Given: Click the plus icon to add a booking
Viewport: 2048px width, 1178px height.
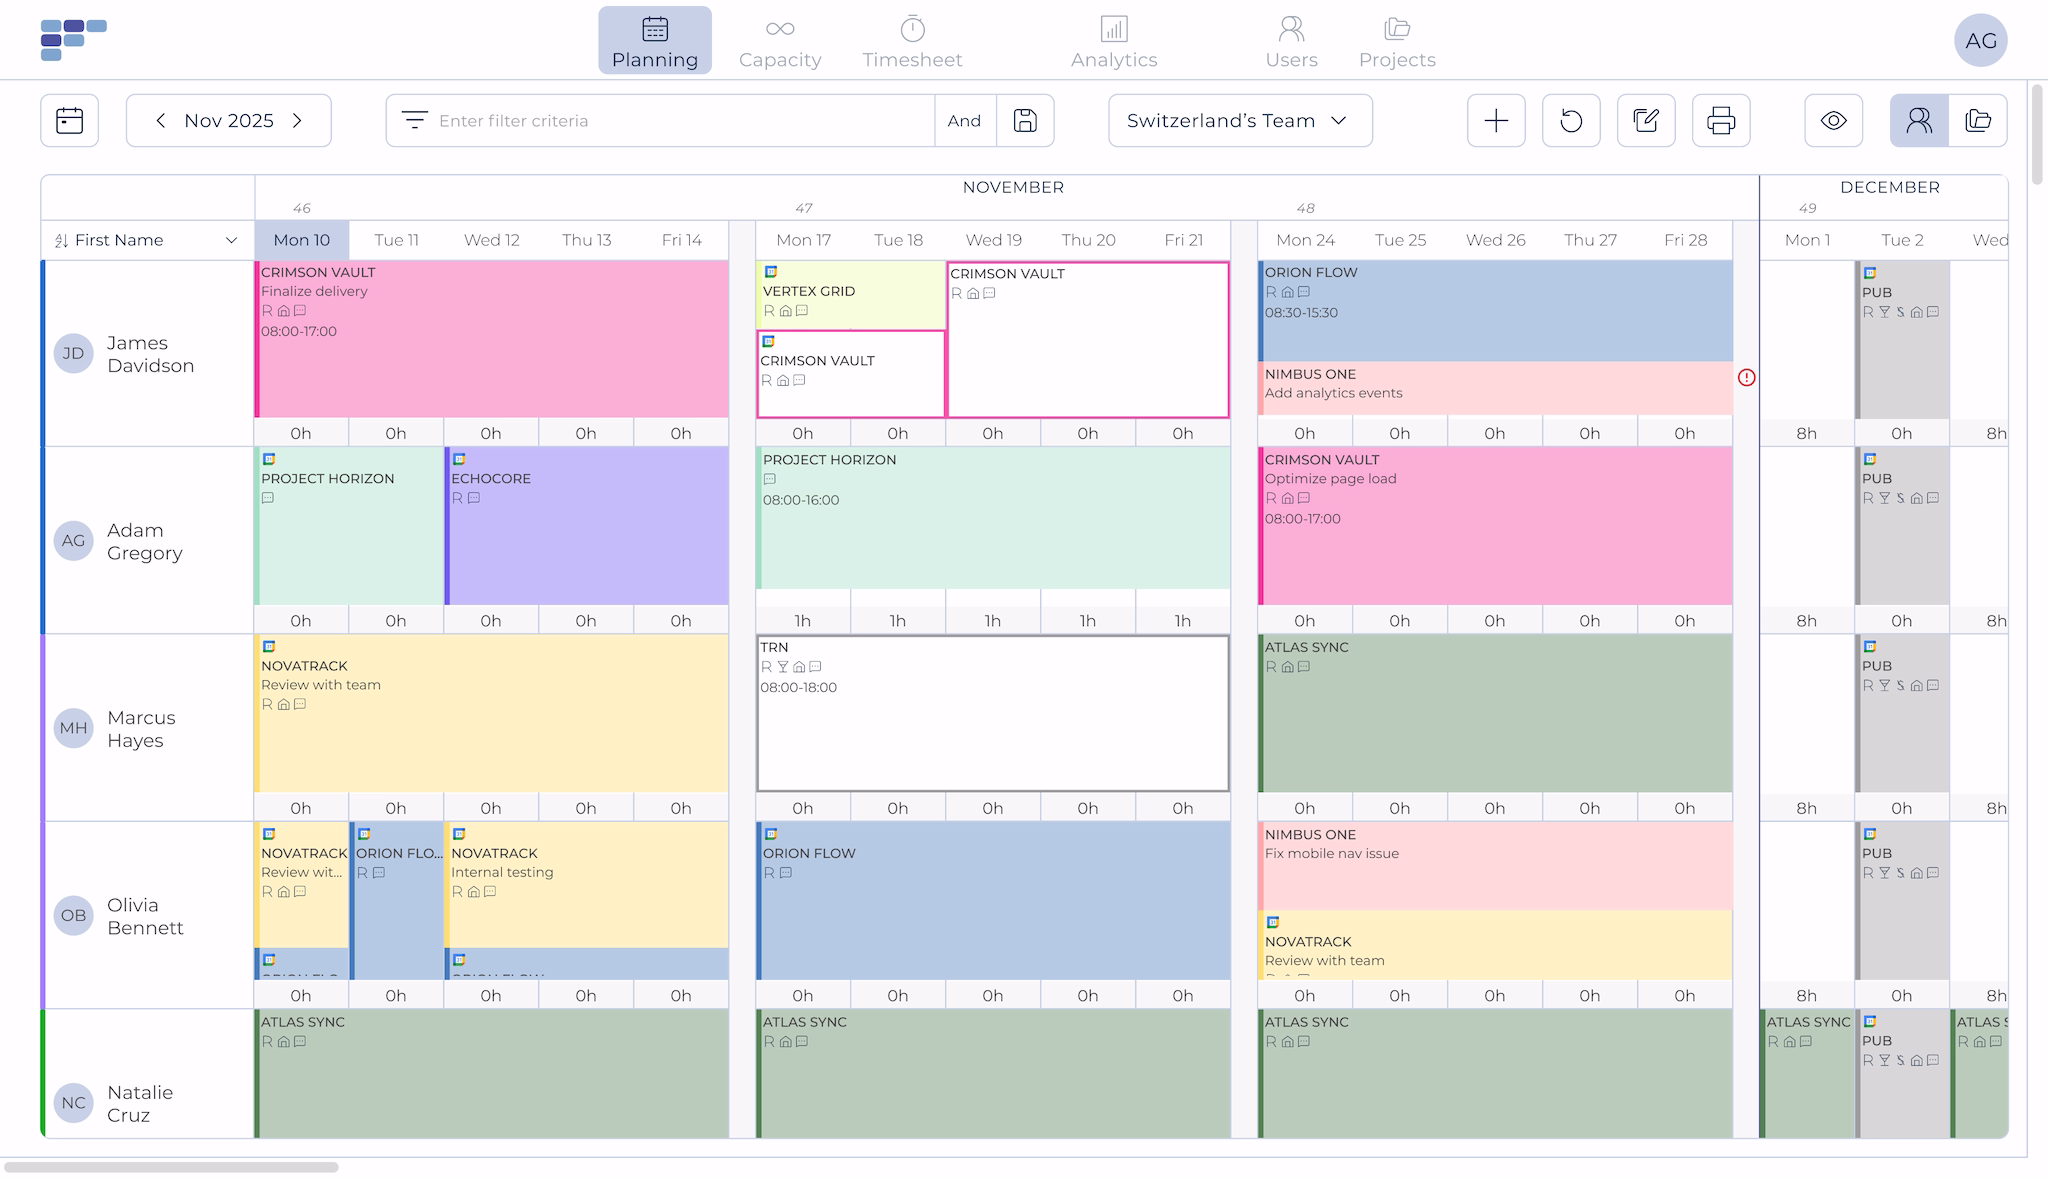Looking at the screenshot, I should pos(1496,121).
